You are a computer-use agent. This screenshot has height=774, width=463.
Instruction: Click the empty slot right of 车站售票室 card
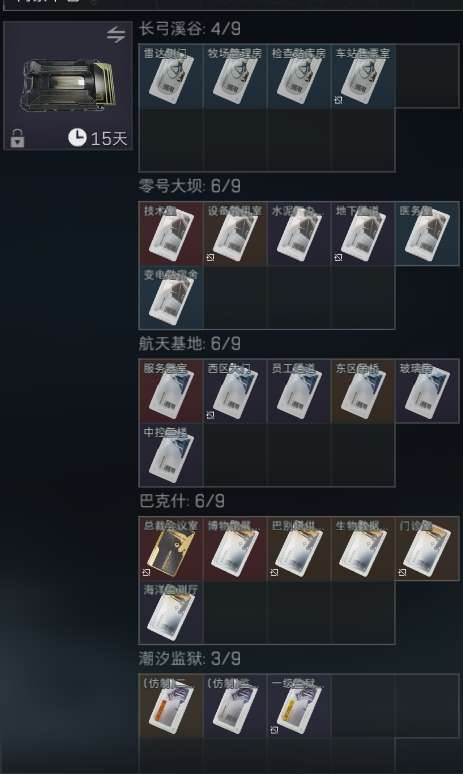pos(427,76)
